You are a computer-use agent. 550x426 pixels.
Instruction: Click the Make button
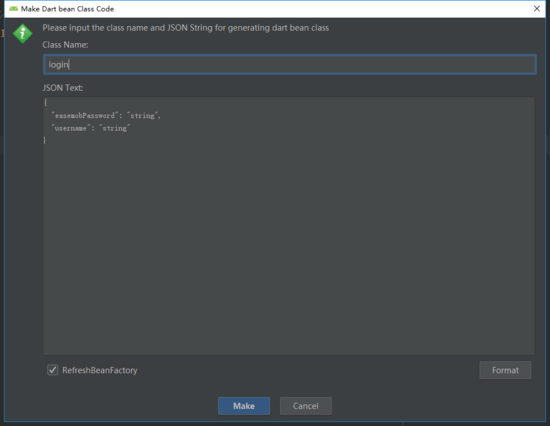[244, 406]
